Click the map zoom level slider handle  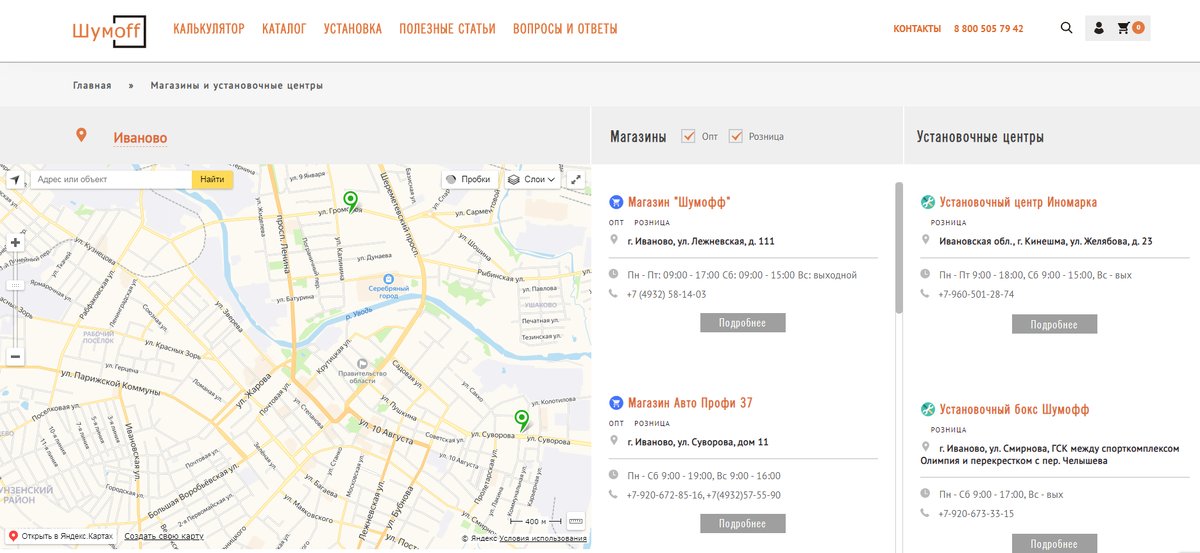coord(15,285)
